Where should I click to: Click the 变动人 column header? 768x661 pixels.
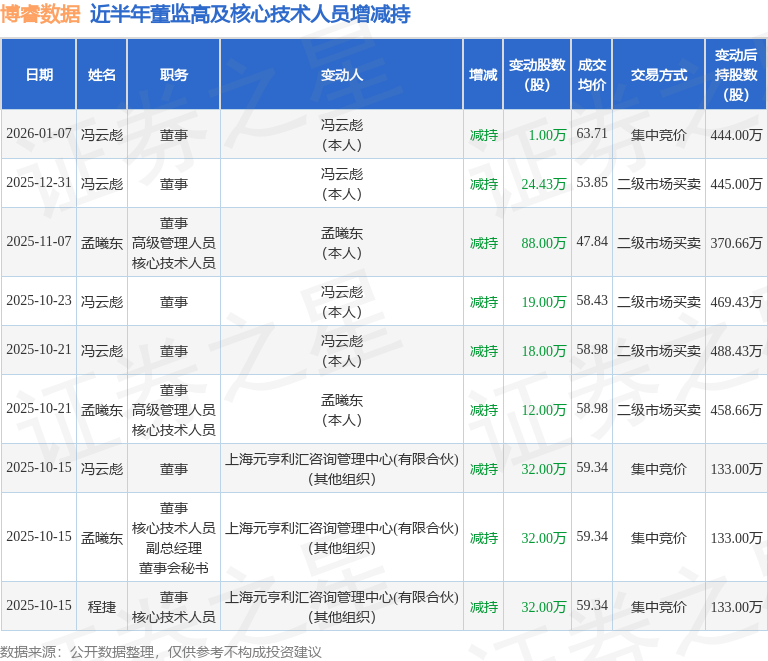coord(341,75)
